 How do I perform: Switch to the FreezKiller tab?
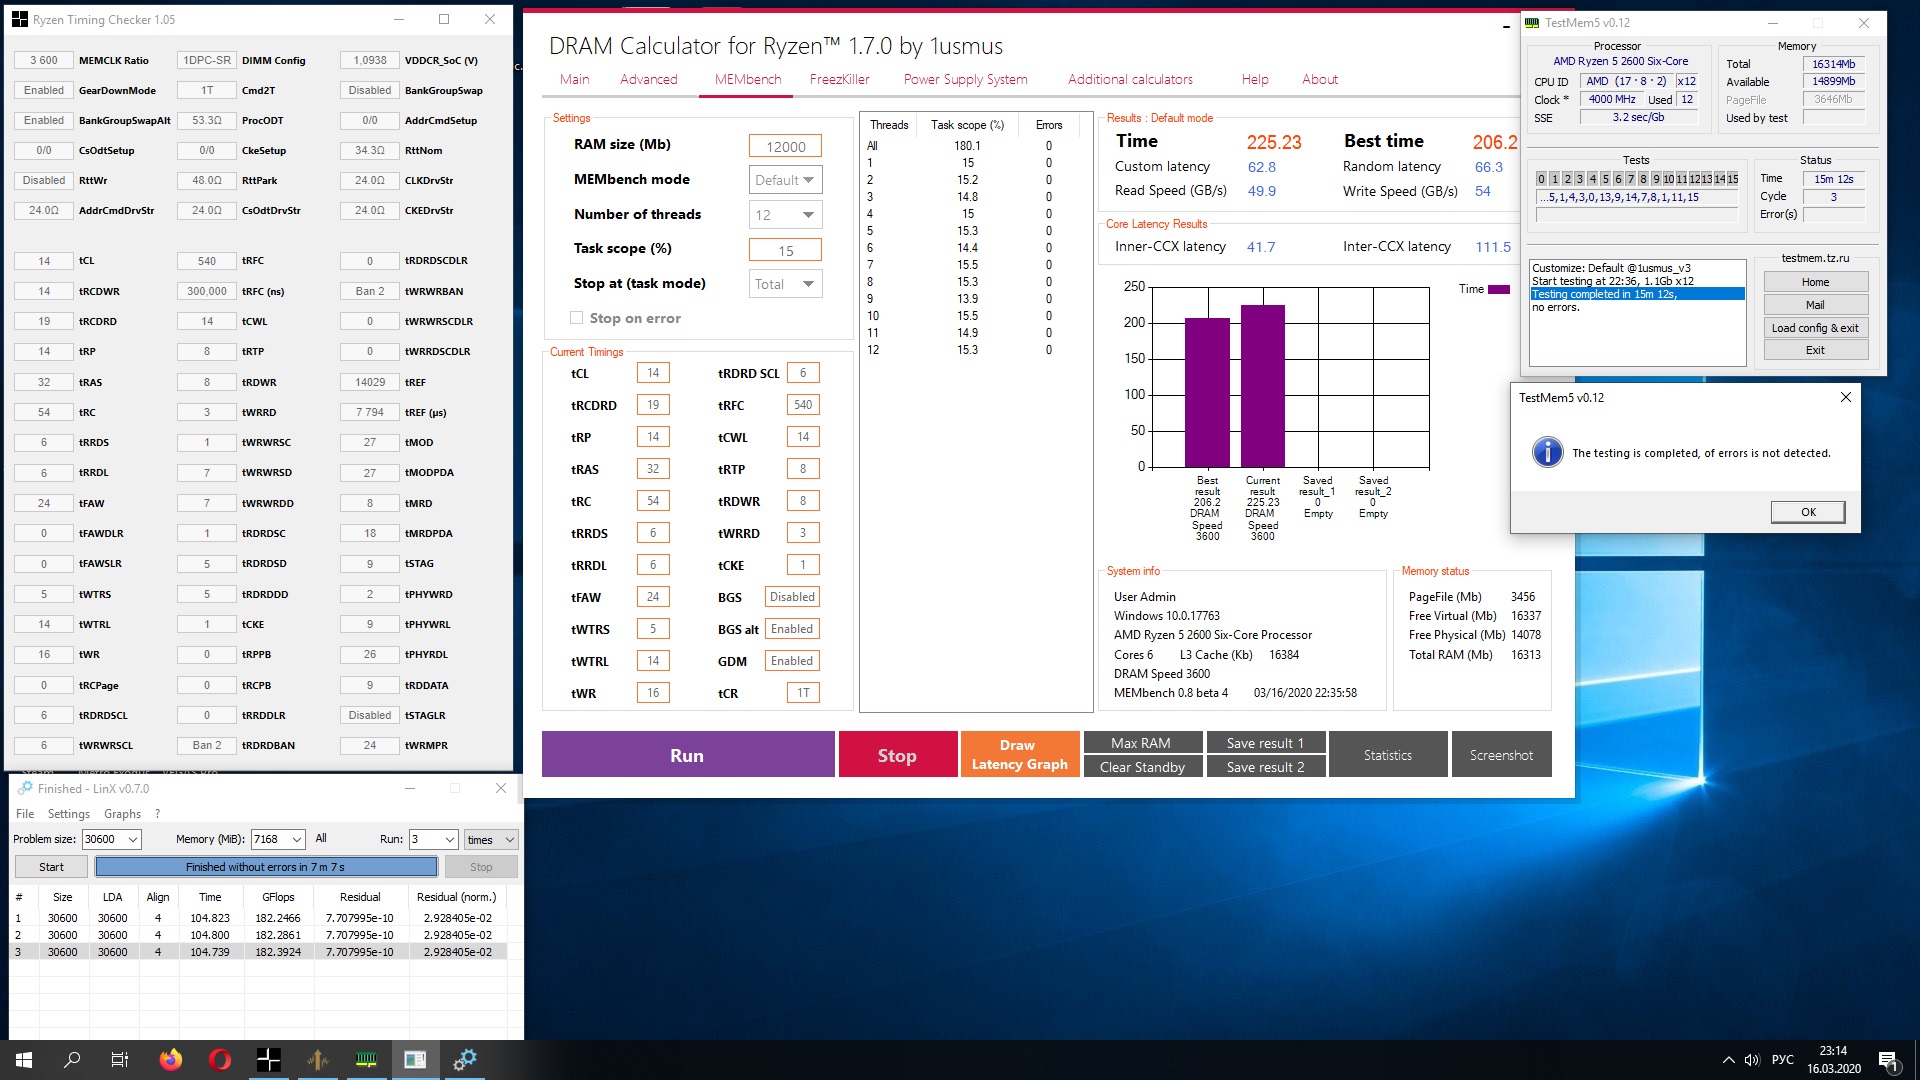(x=839, y=79)
